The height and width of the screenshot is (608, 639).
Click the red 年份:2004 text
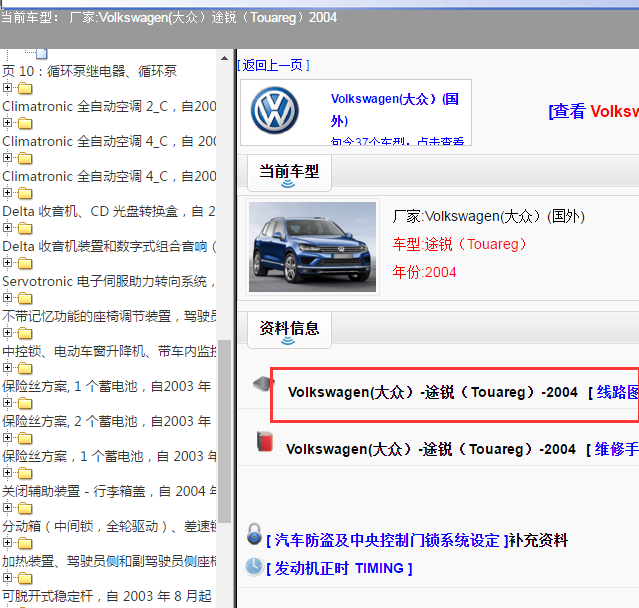(x=424, y=272)
